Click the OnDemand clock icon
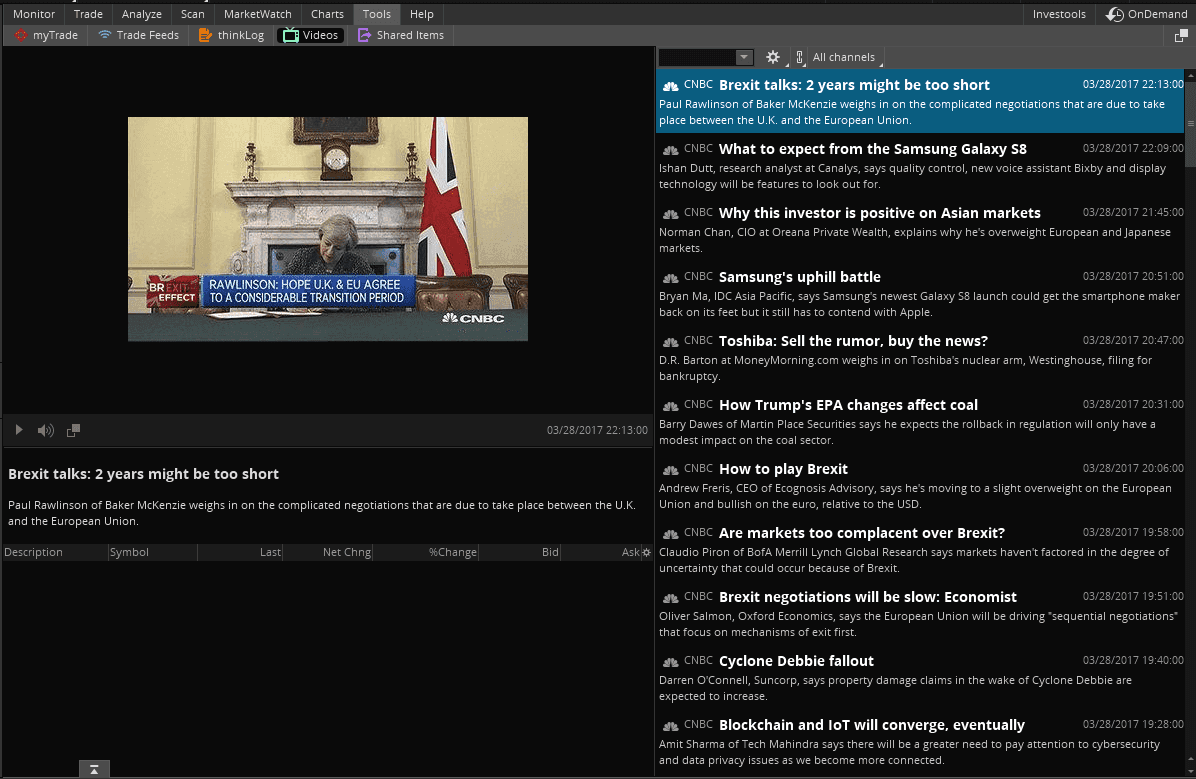This screenshot has height=779, width=1196. pyautogui.click(x=1114, y=14)
